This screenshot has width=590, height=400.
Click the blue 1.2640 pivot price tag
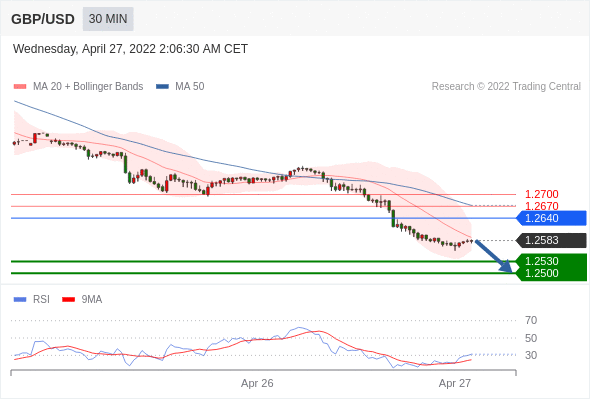click(551, 218)
